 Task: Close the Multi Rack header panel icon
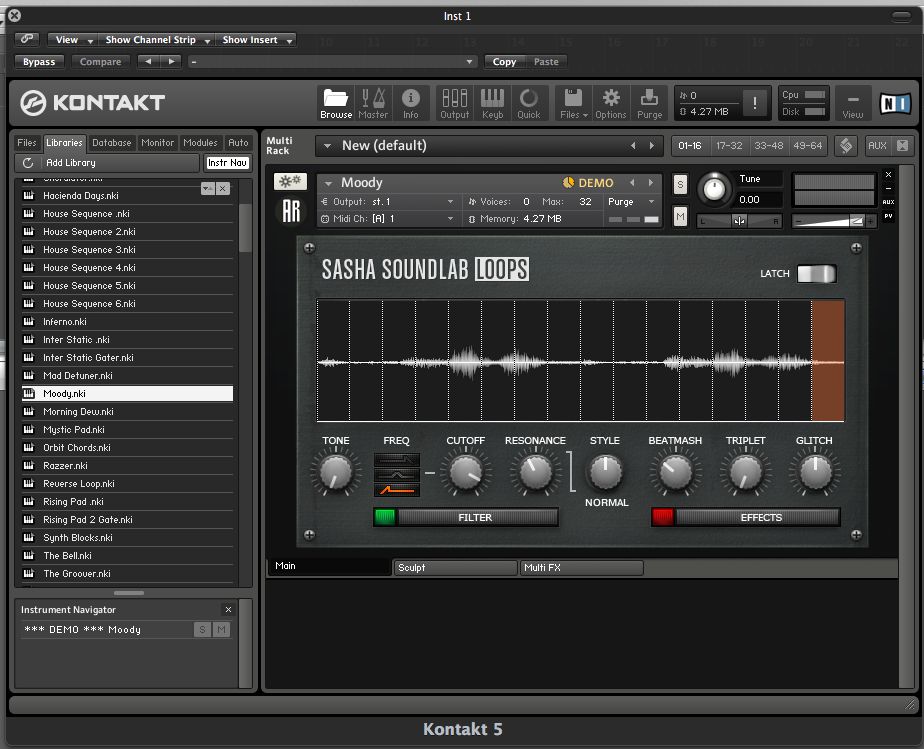[902, 146]
